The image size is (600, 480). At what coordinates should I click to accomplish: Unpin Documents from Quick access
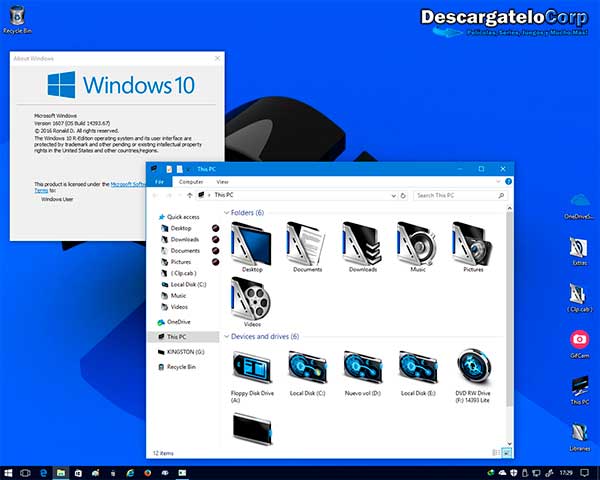tap(216, 251)
